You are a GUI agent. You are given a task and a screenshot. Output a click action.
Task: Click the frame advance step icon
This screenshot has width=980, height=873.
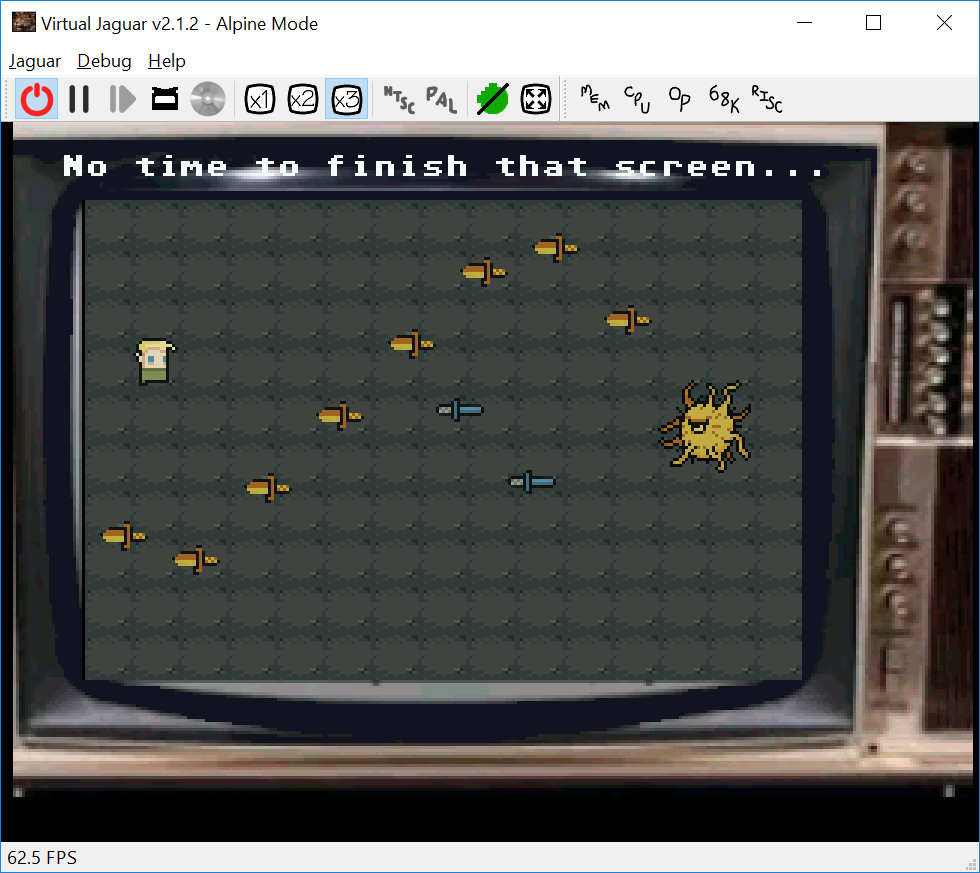point(122,99)
